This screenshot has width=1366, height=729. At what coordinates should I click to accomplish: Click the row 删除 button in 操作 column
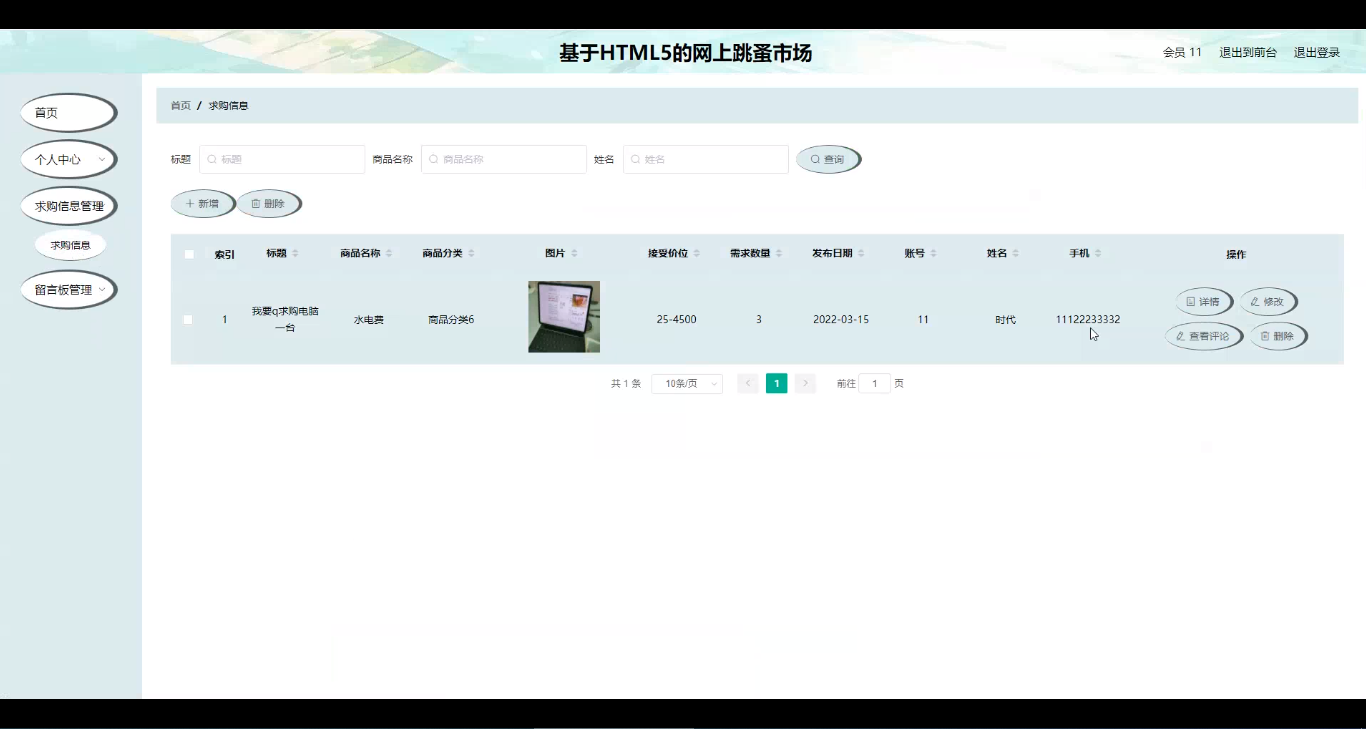pos(1279,336)
